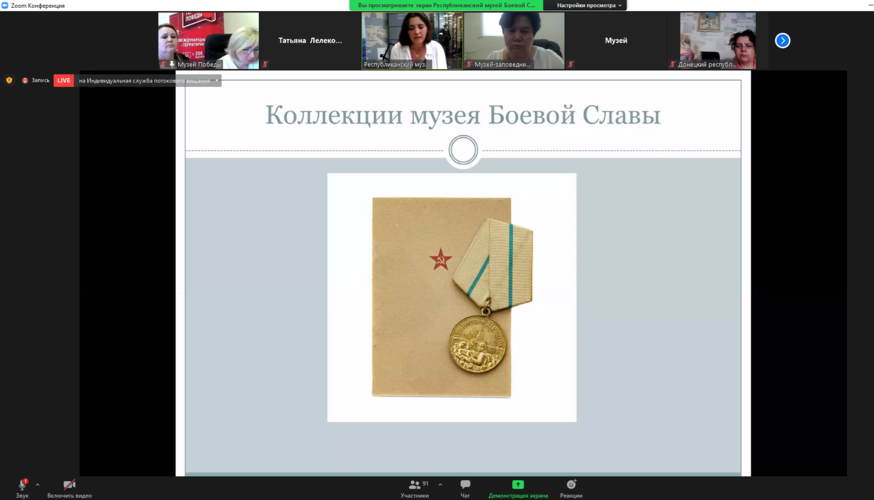The width and height of the screenshot is (874, 500).
Task: Select the Донецкий республ. video thumbnail
Action: click(x=718, y=40)
